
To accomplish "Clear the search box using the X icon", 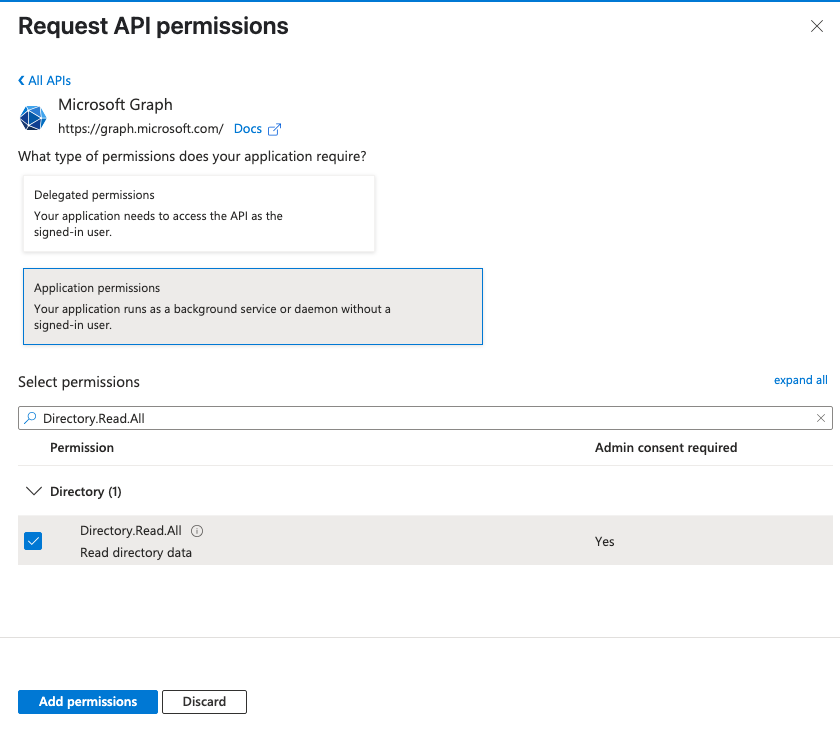I will pos(823,418).
